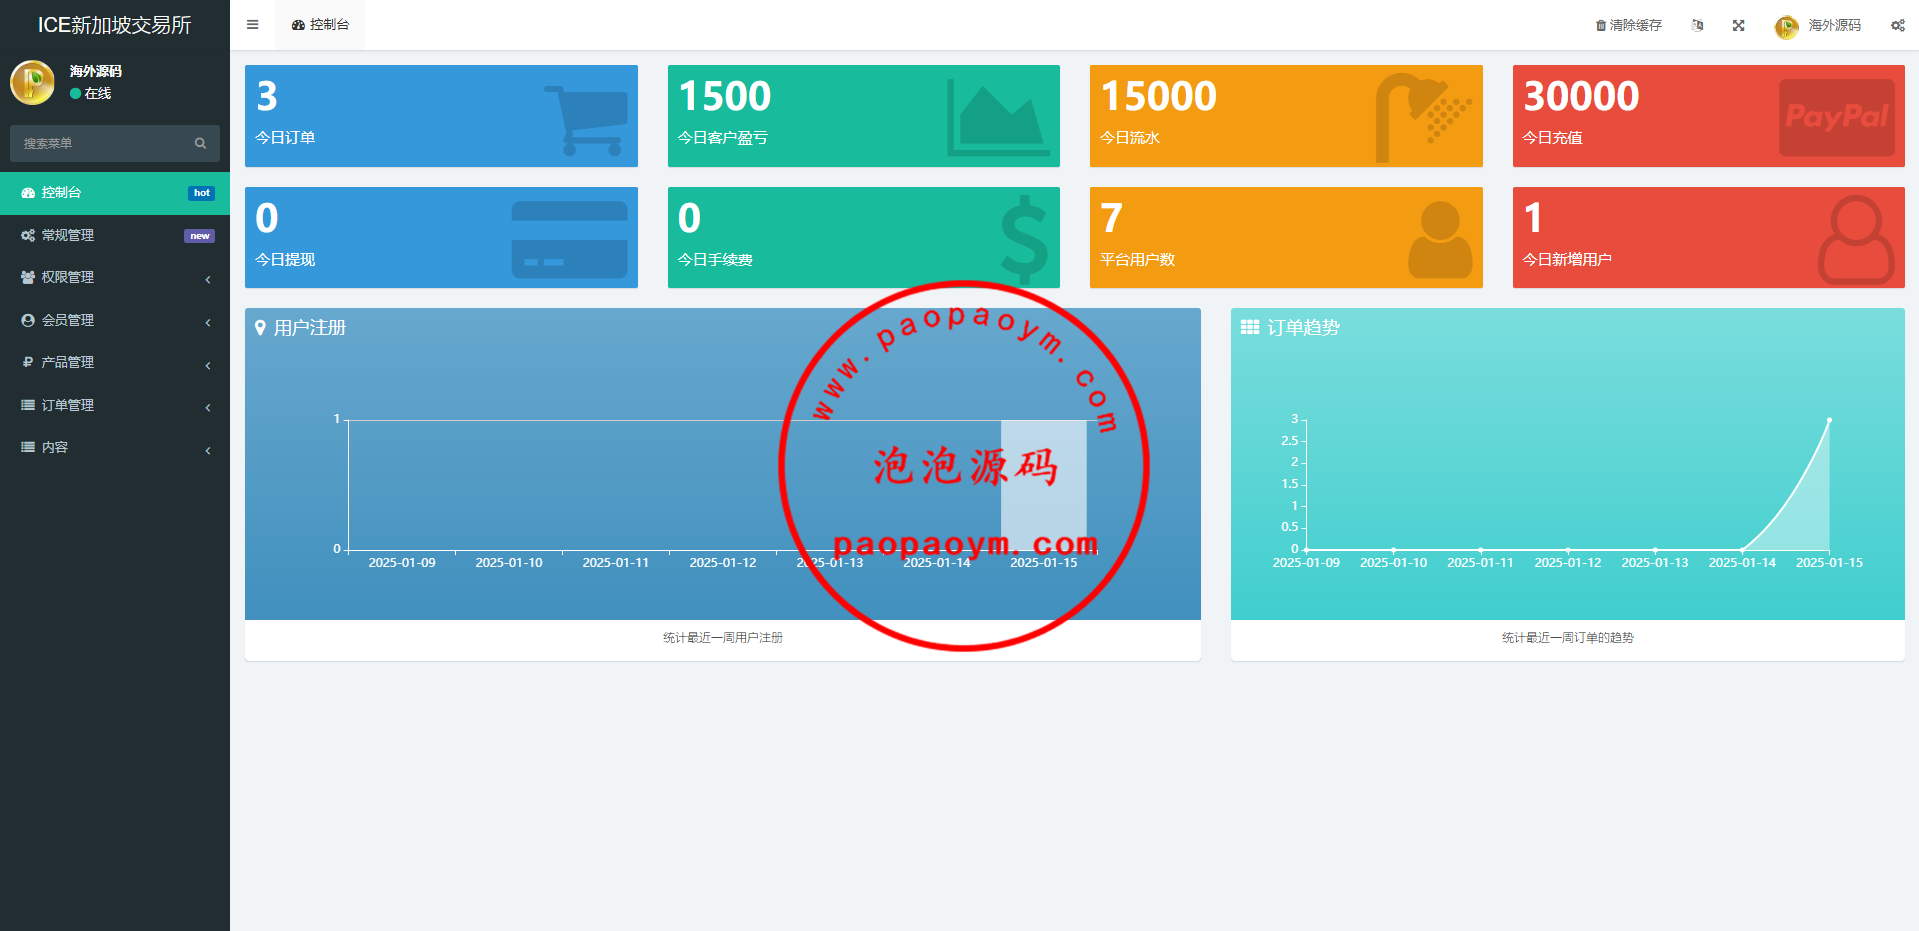This screenshot has width=1919, height=931.
Task: Open the settings gears icon at top right
Action: tap(1897, 25)
